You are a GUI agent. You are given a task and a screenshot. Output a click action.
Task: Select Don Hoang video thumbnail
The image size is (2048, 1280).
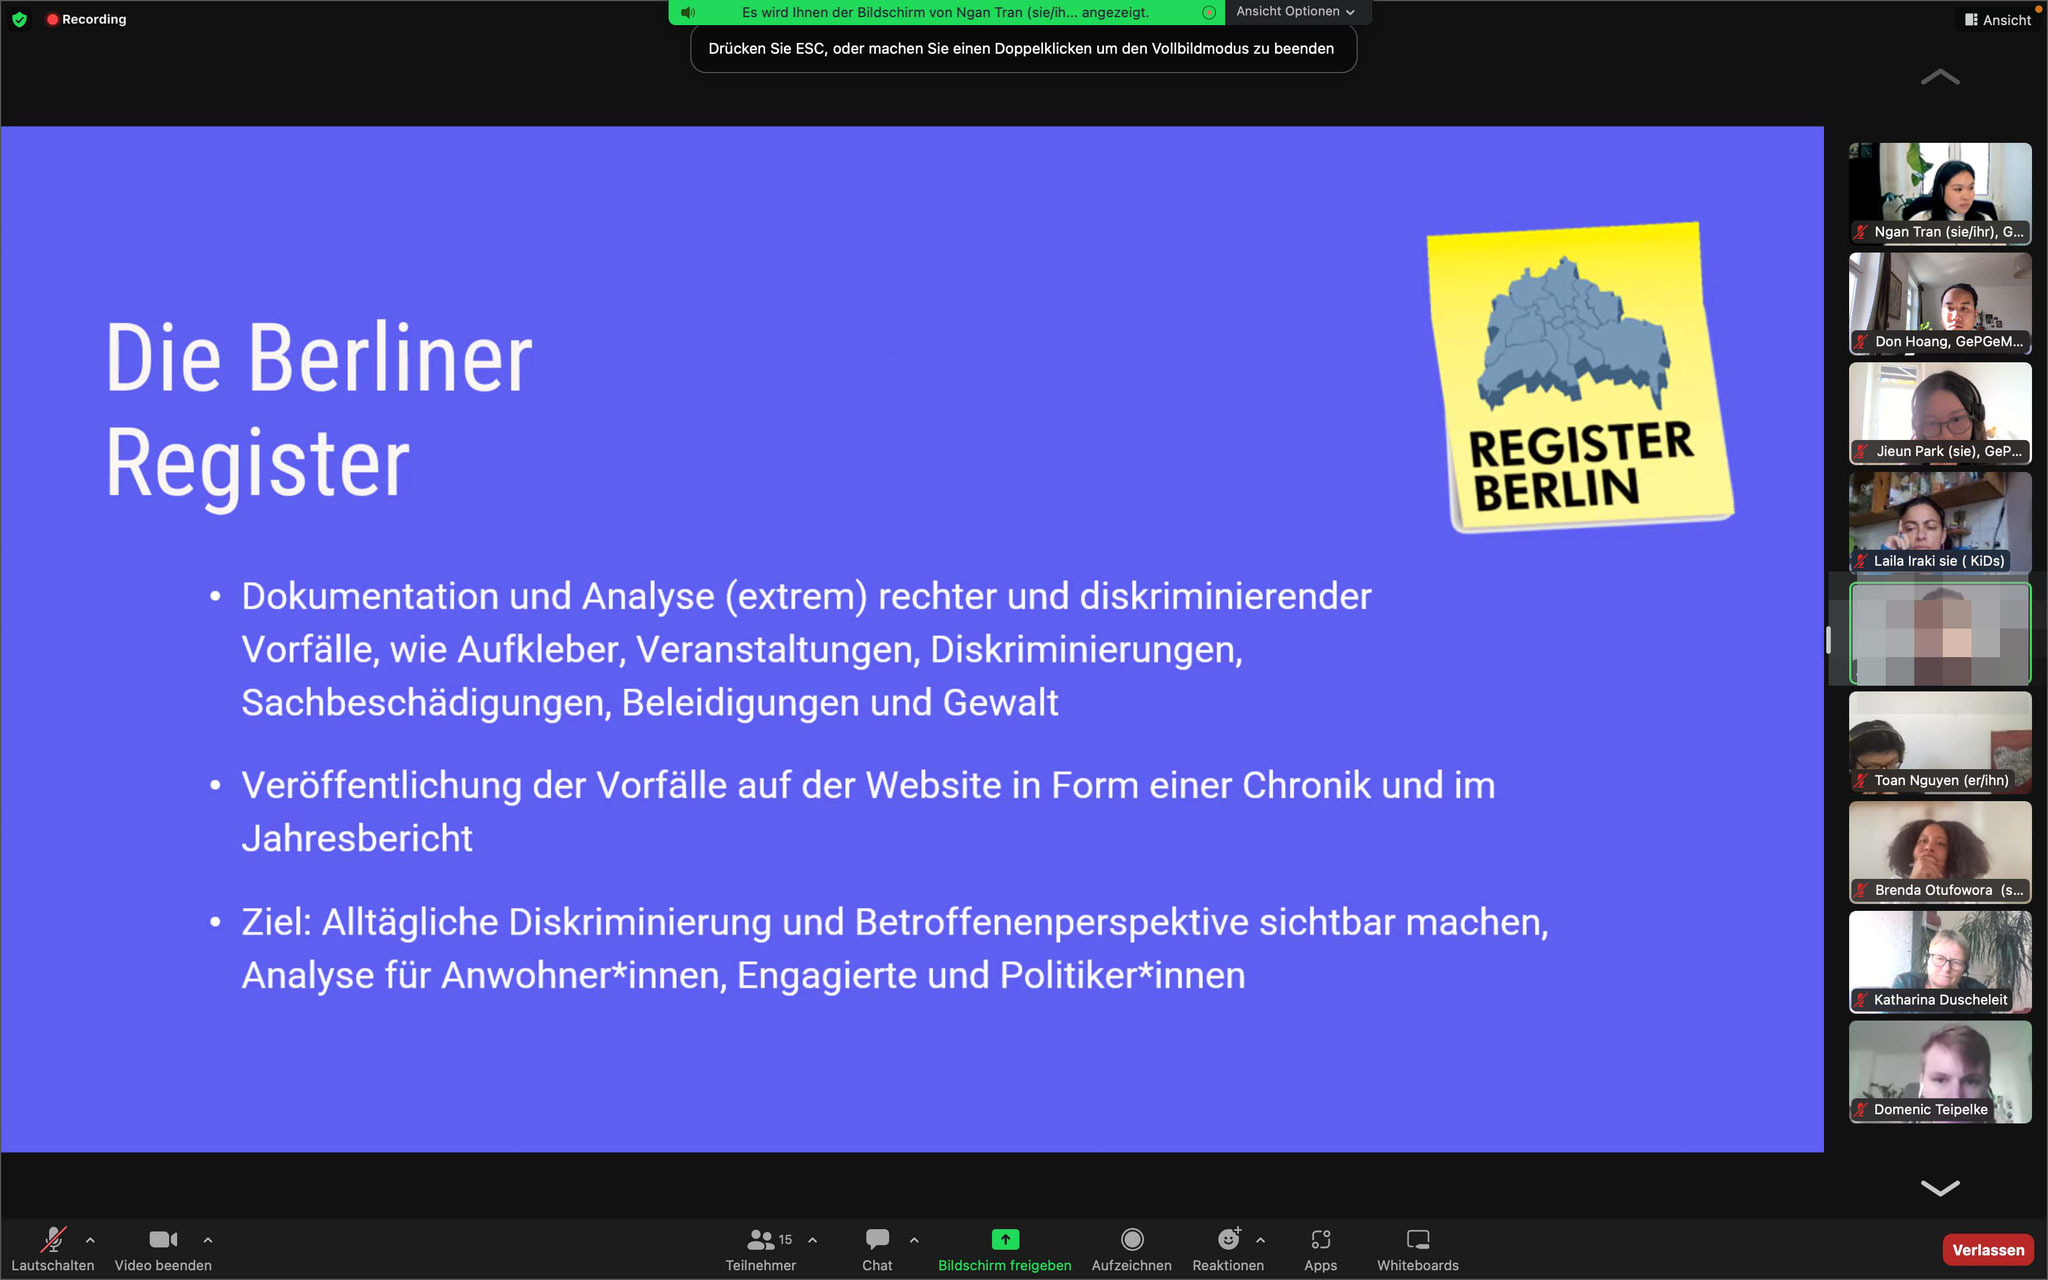point(1940,303)
